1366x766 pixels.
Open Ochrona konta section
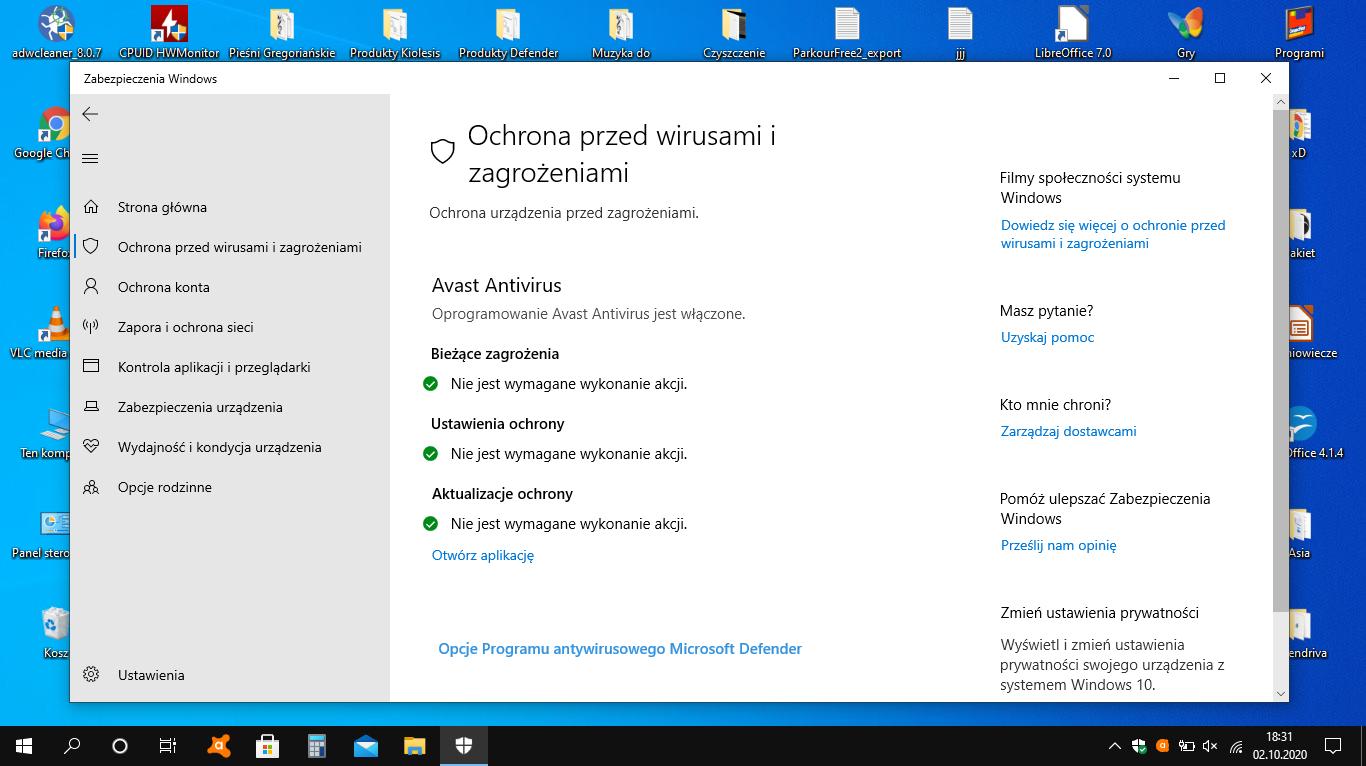tap(230, 287)
